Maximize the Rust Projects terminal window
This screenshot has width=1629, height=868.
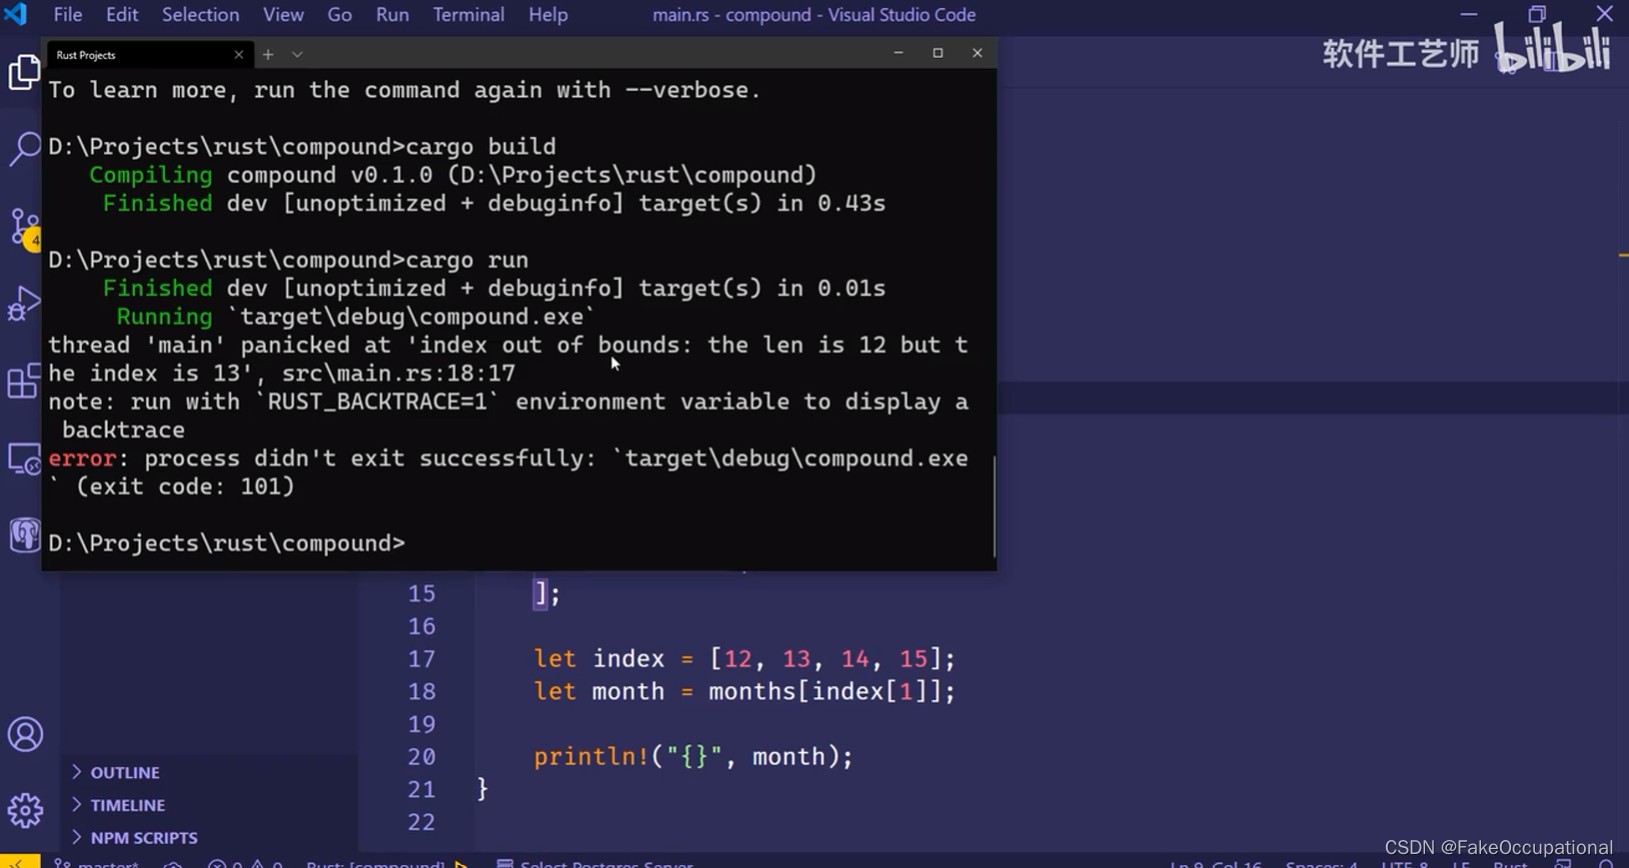coord(938,53)
